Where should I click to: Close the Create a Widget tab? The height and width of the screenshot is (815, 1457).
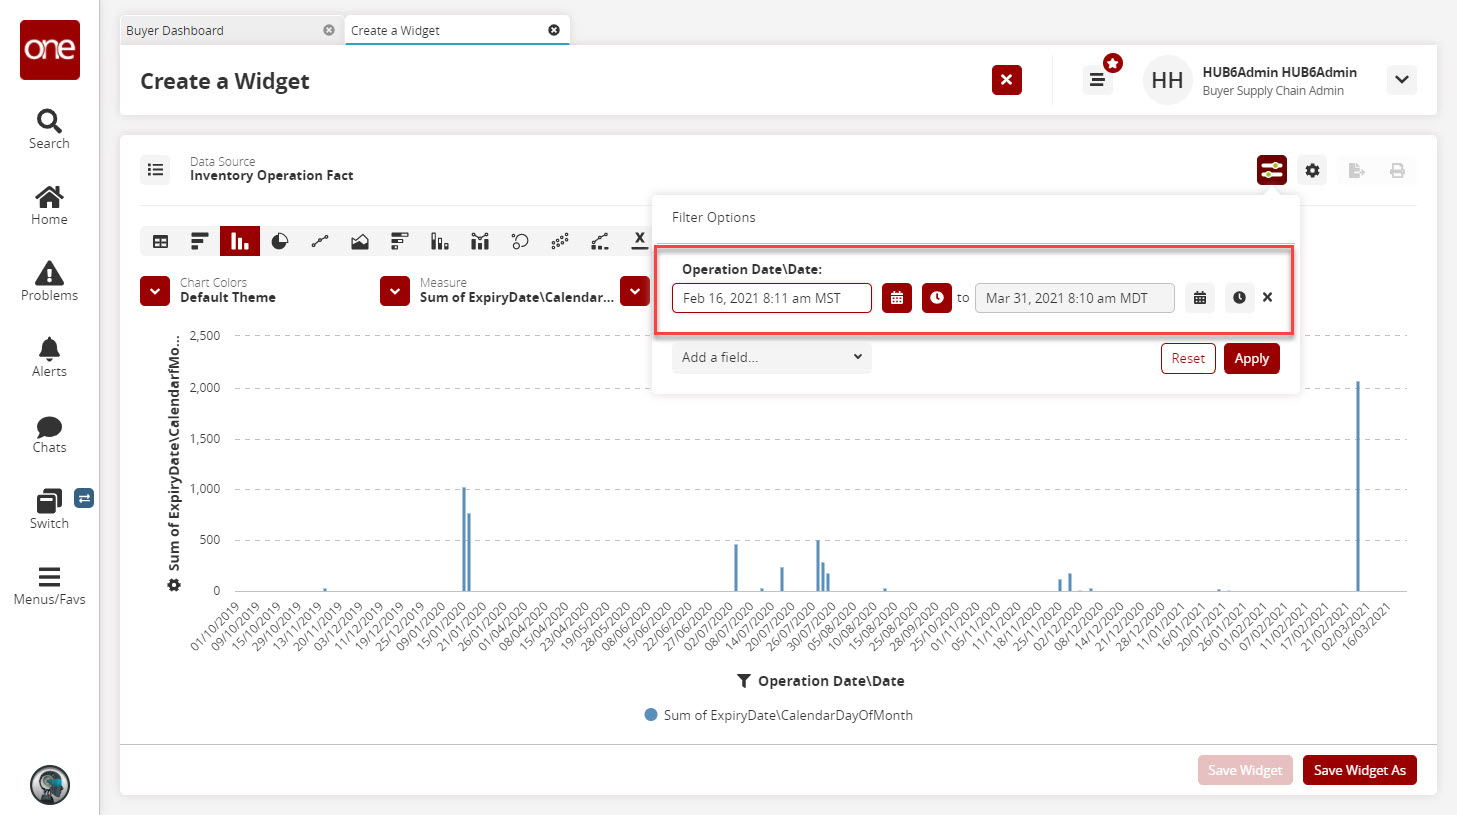click(x=554, y=30)
